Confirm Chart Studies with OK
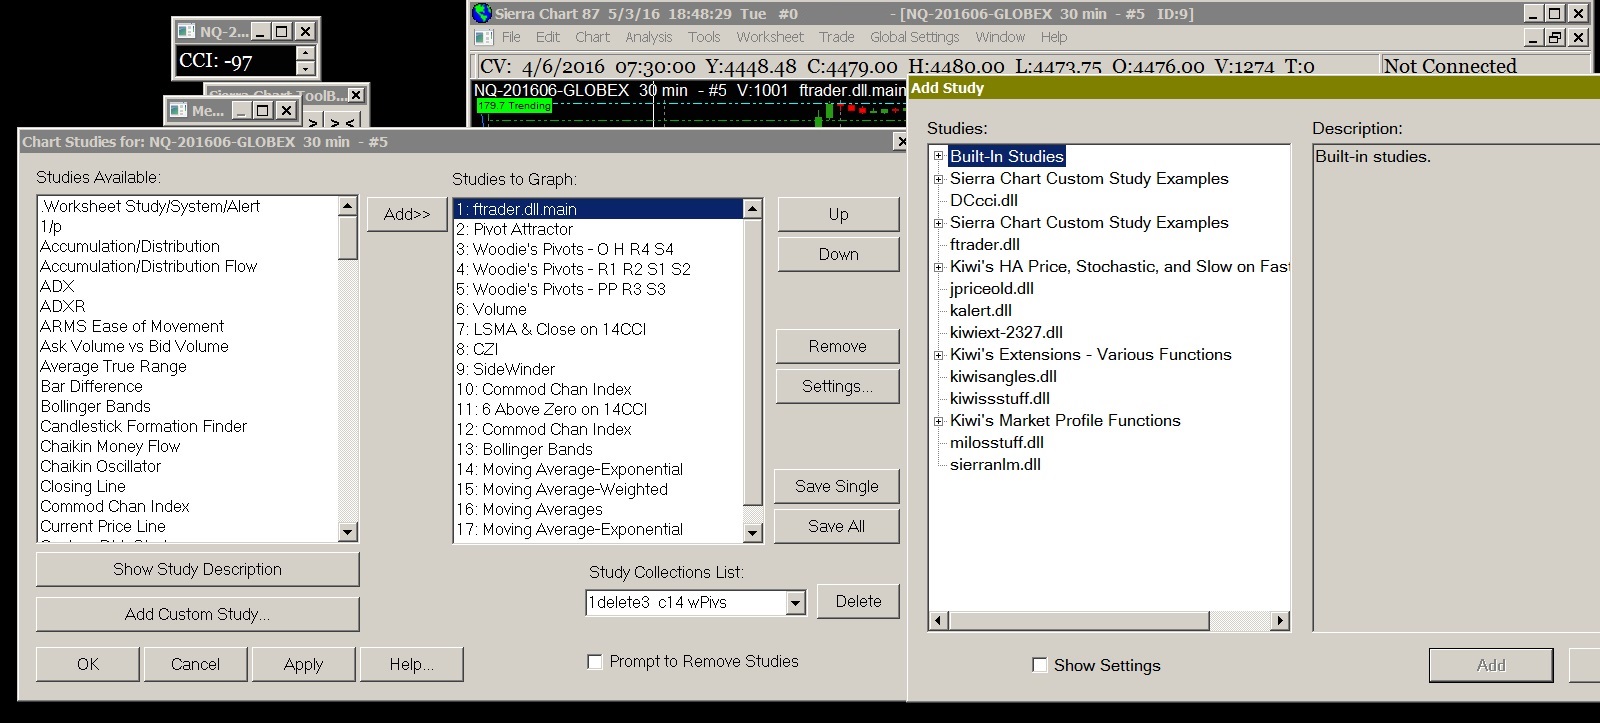Viewport: 1600px width, 723px height. [x=88, y=664]
